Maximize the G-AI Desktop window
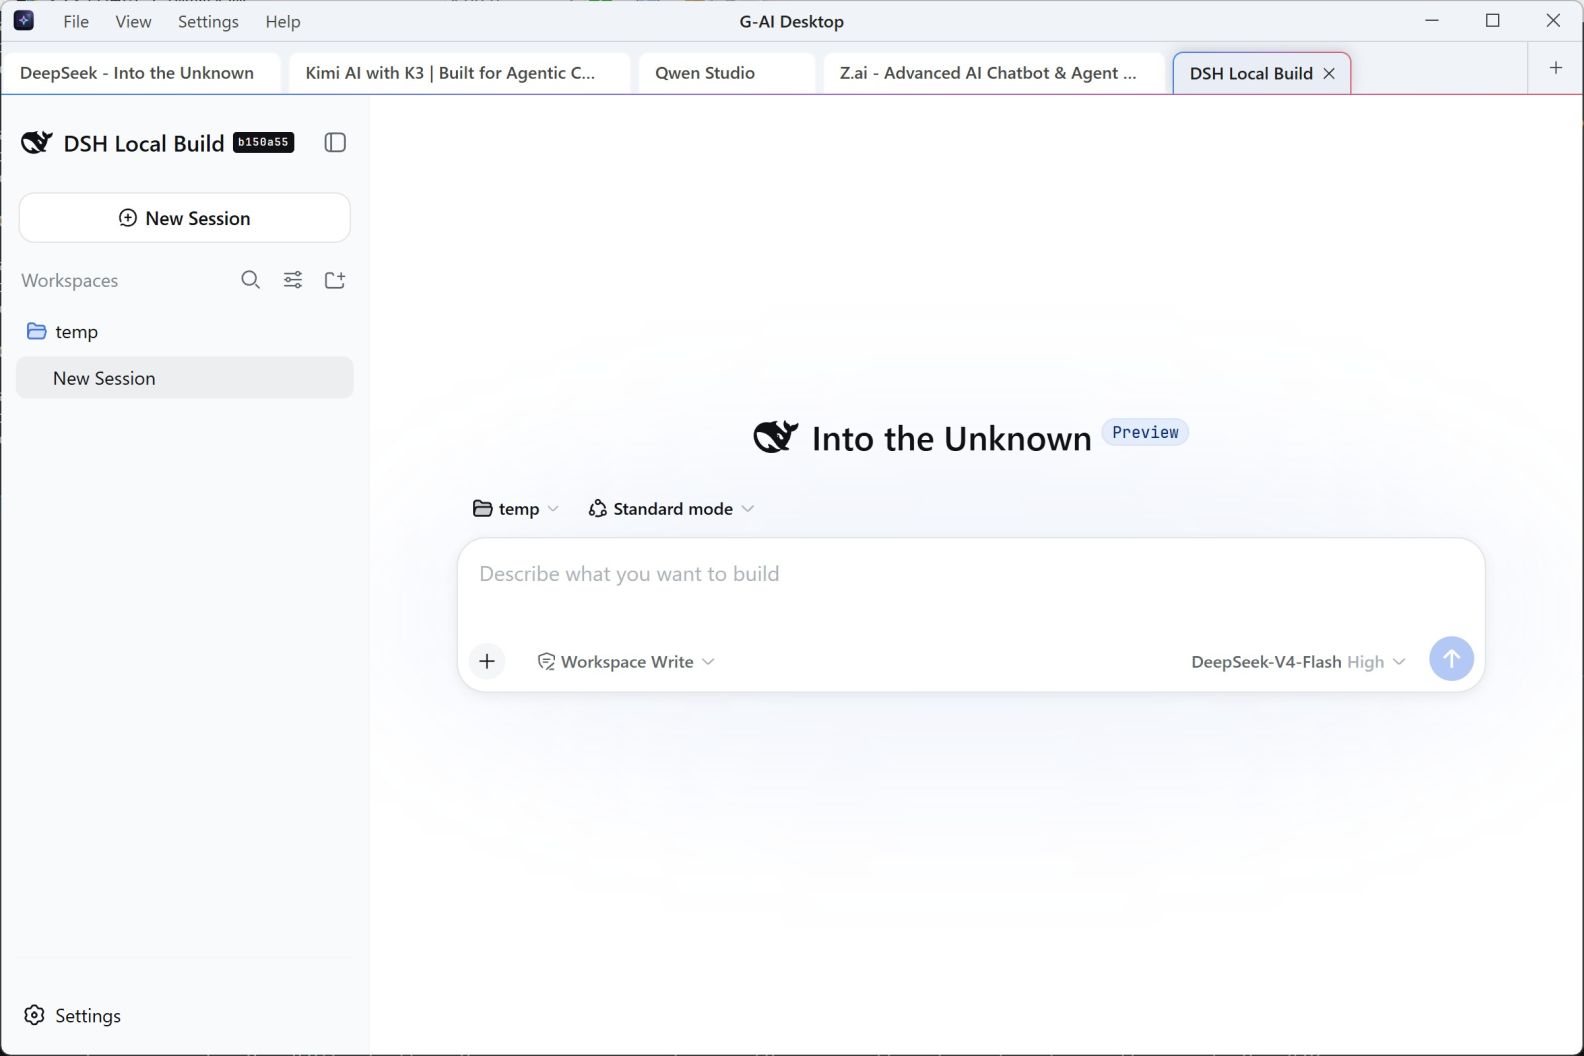This screenshot has height=1056, width=1584. 1493,21
